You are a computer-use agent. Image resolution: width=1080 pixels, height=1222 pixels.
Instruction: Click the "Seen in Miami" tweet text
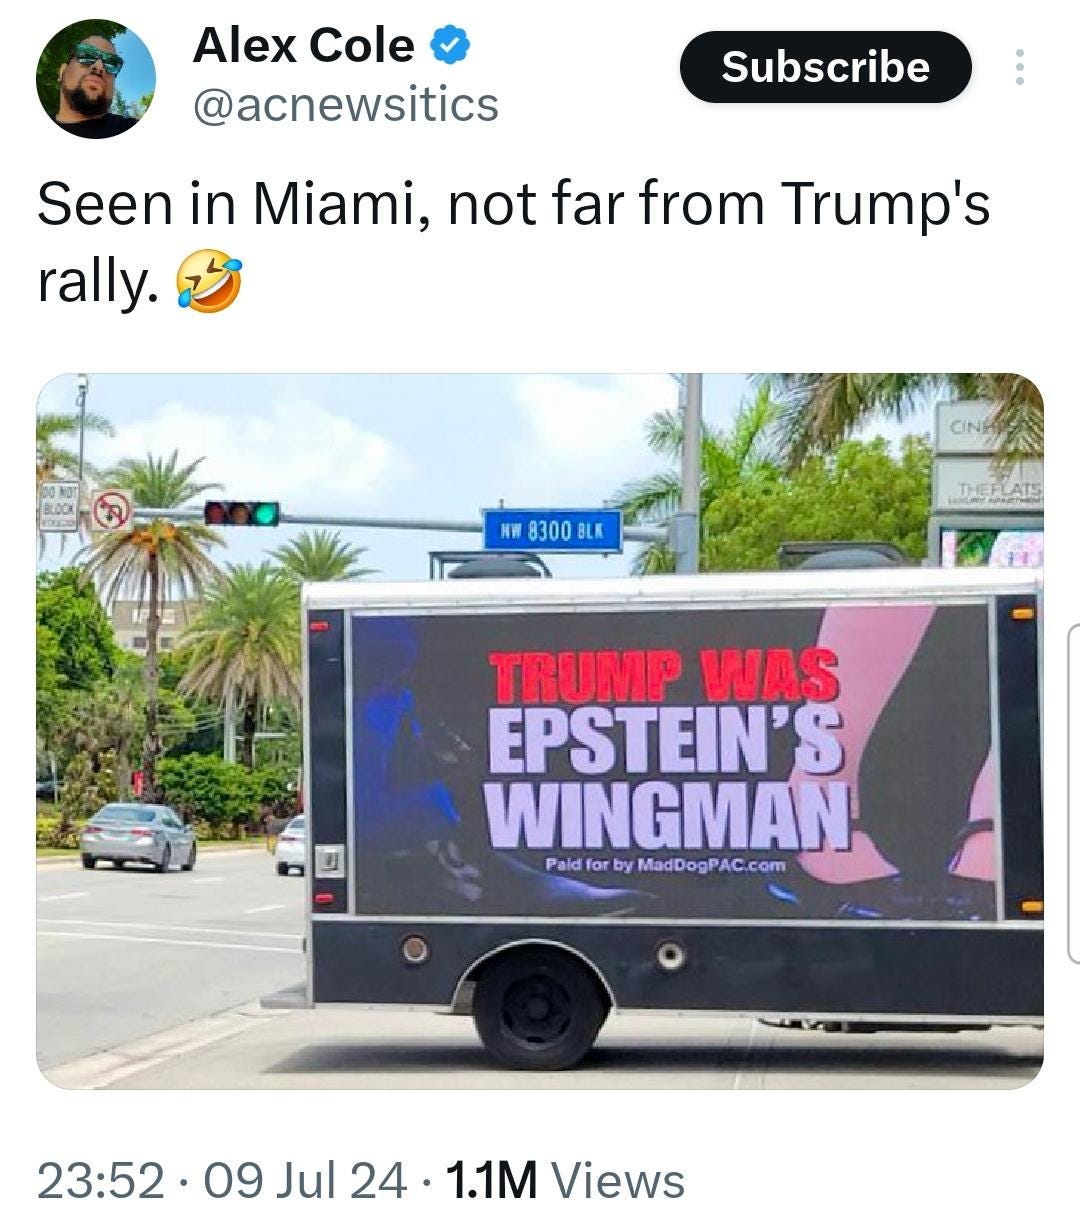coord(514,243)
